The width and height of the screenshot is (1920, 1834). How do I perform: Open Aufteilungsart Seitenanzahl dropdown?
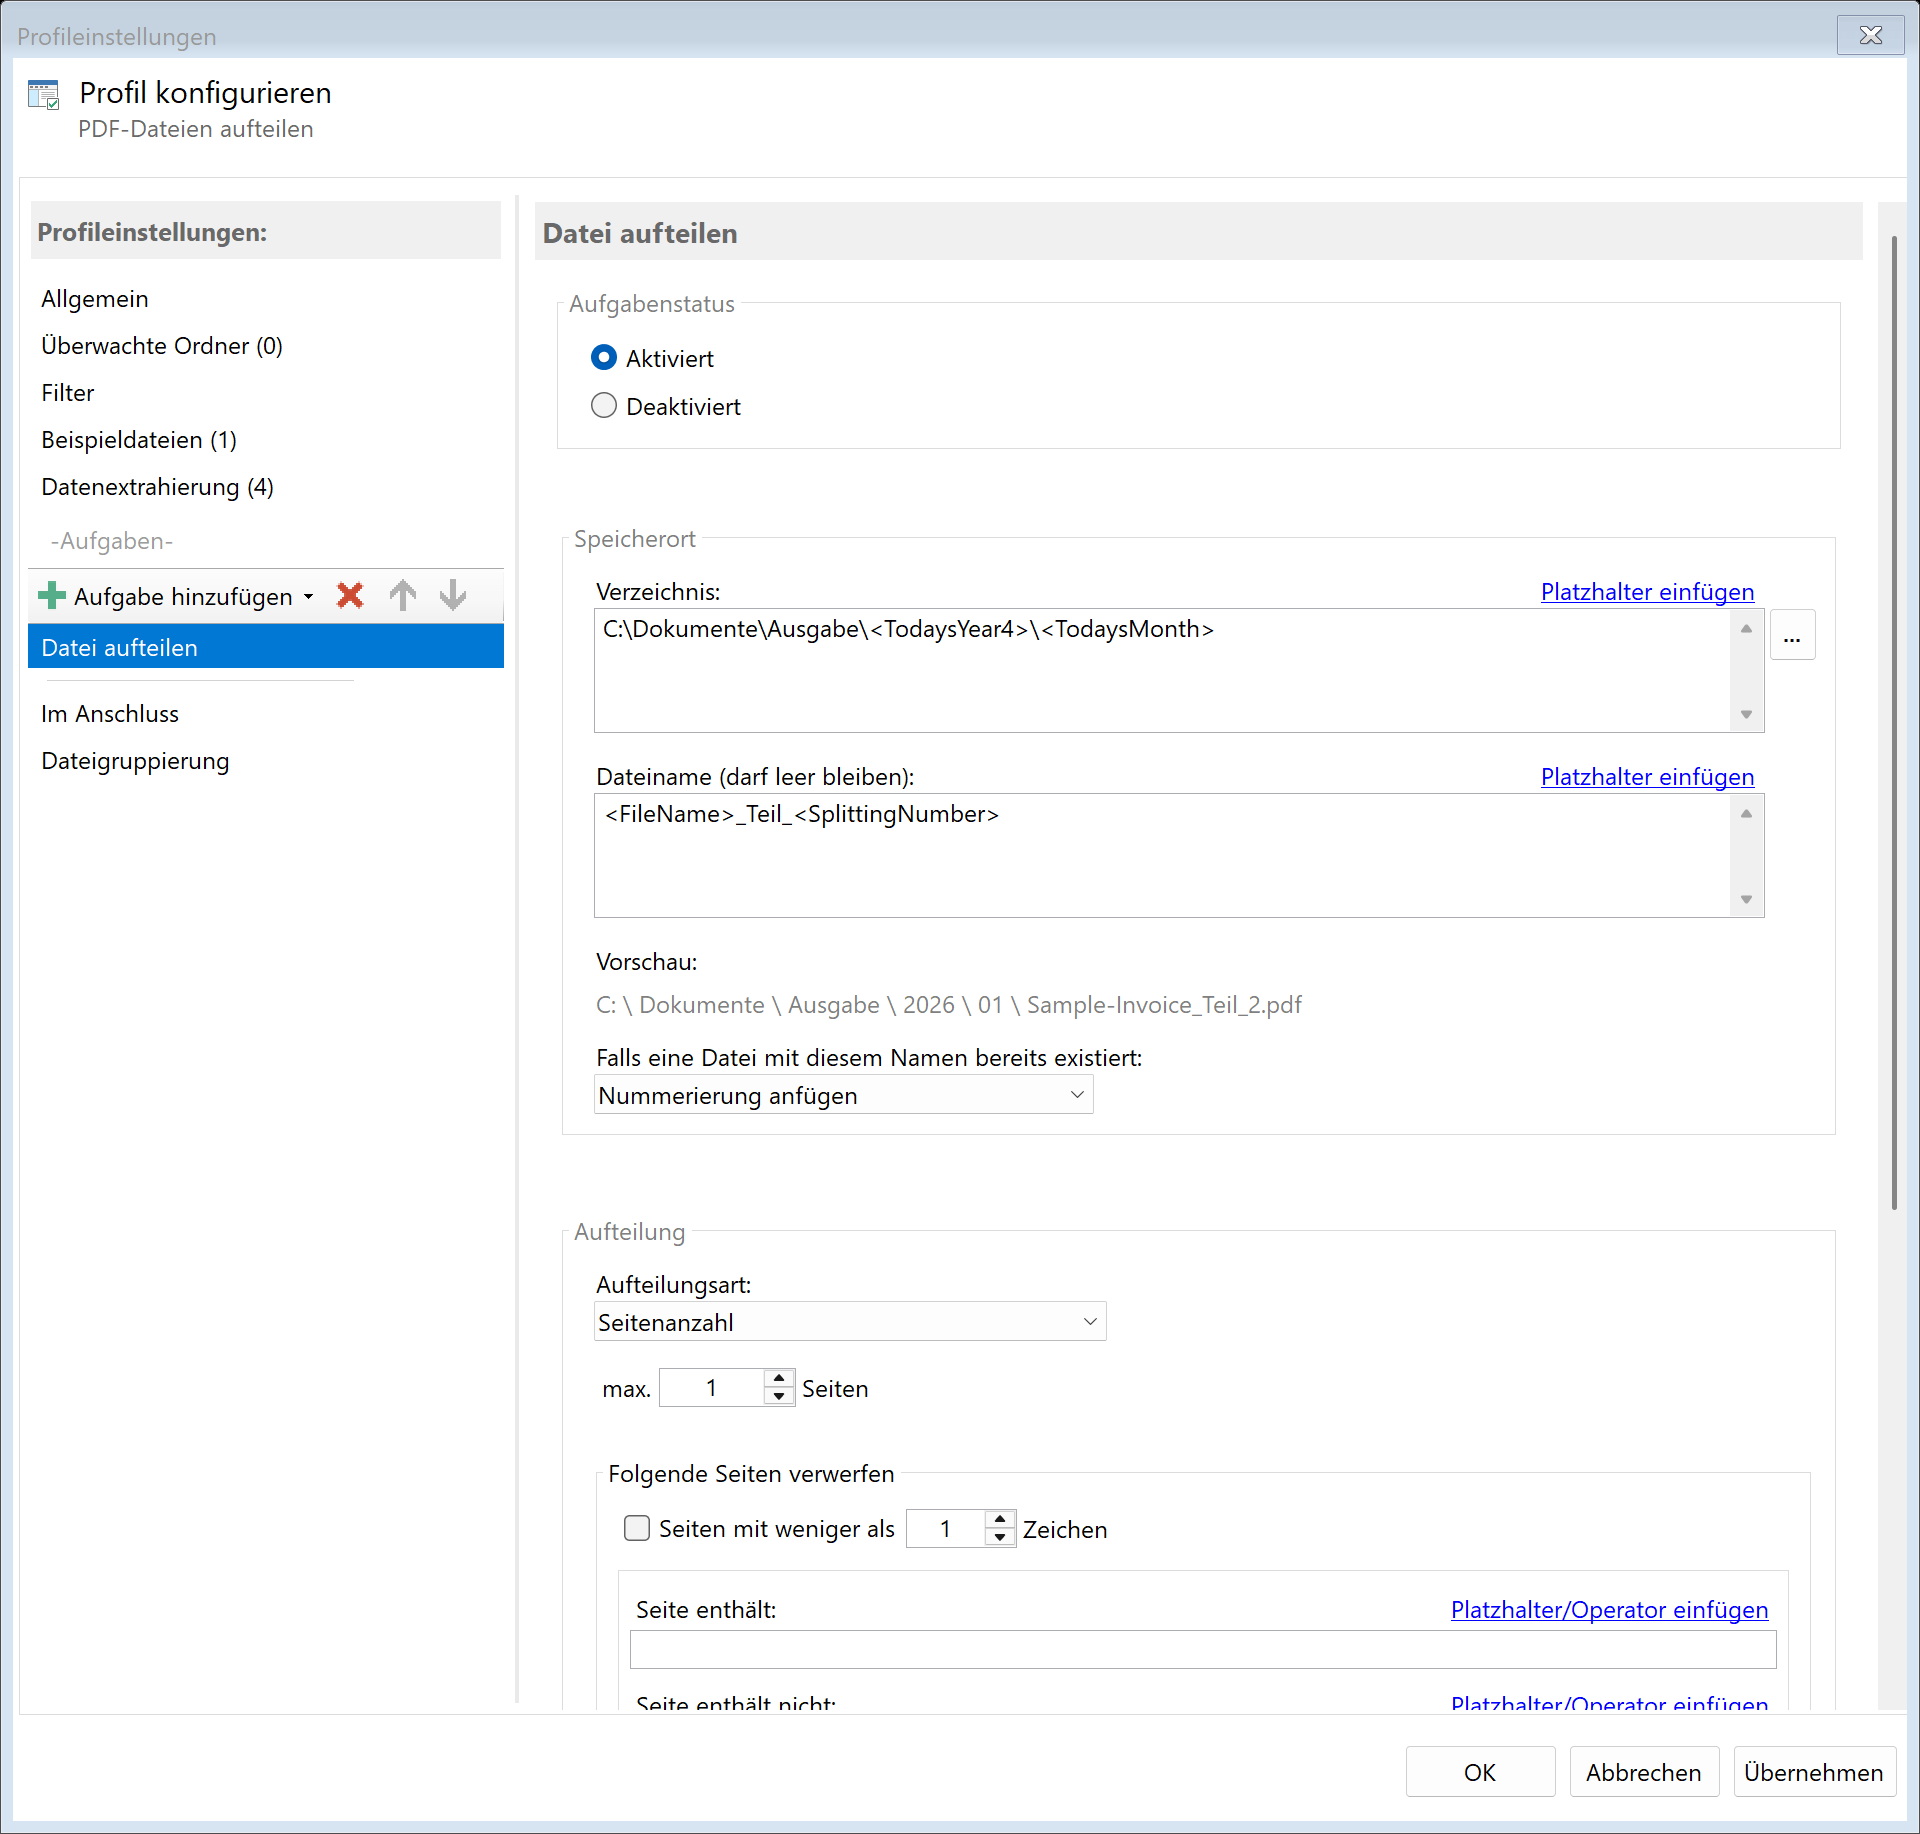tap(849, 1322)
